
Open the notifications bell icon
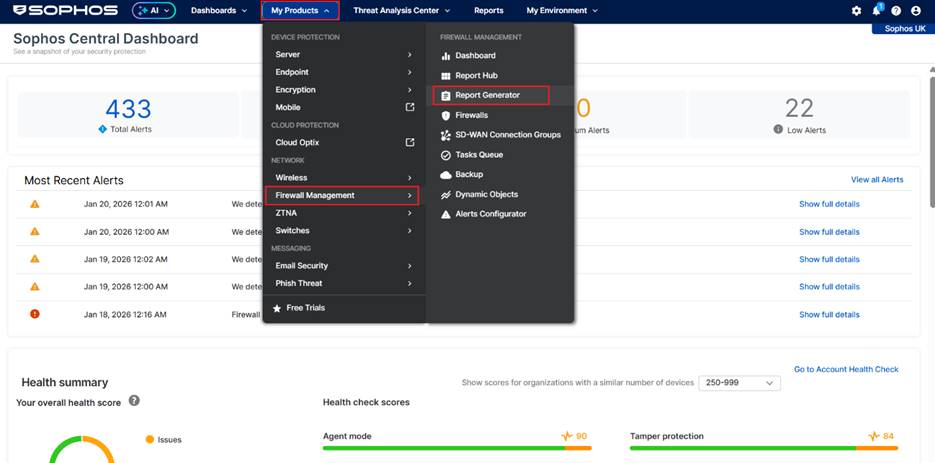click(877, 11)
